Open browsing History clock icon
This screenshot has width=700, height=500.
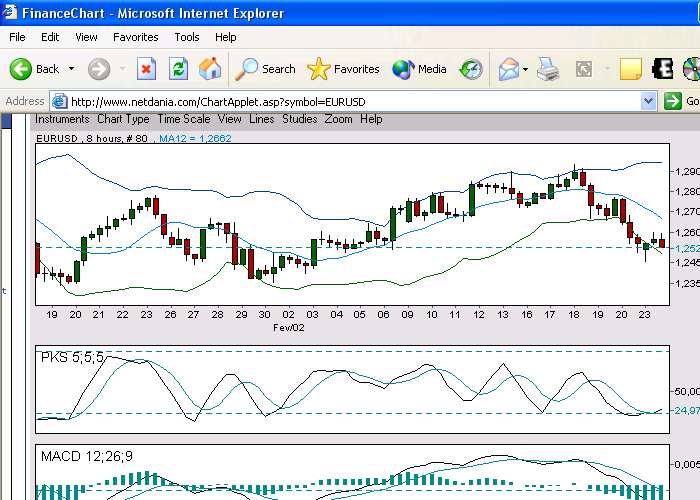click(471, 69)
